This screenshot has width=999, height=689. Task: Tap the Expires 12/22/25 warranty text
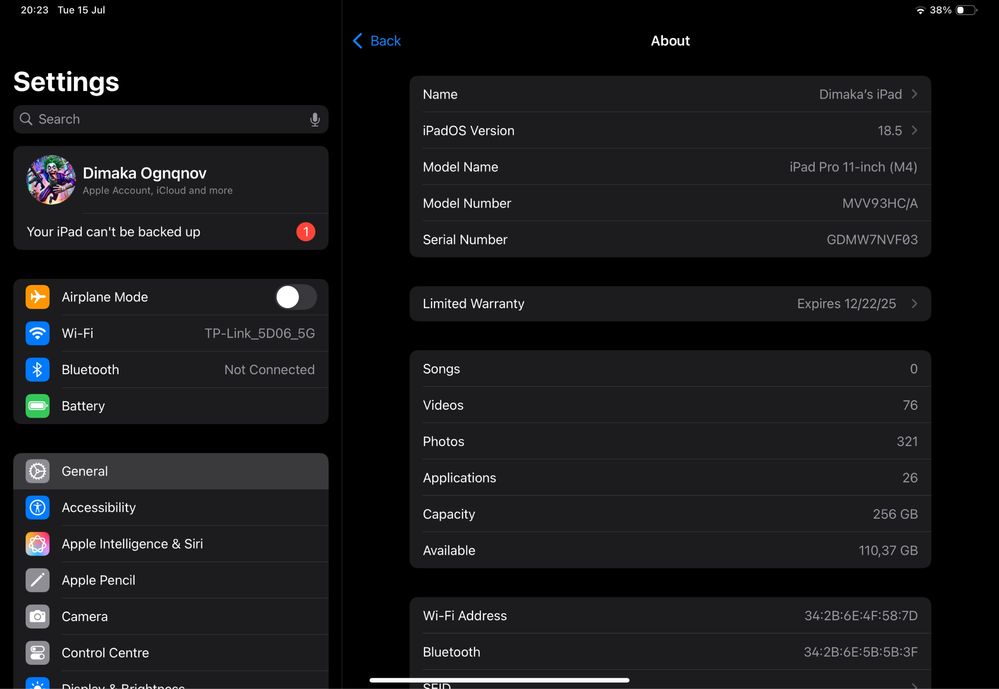pos(846,304)
